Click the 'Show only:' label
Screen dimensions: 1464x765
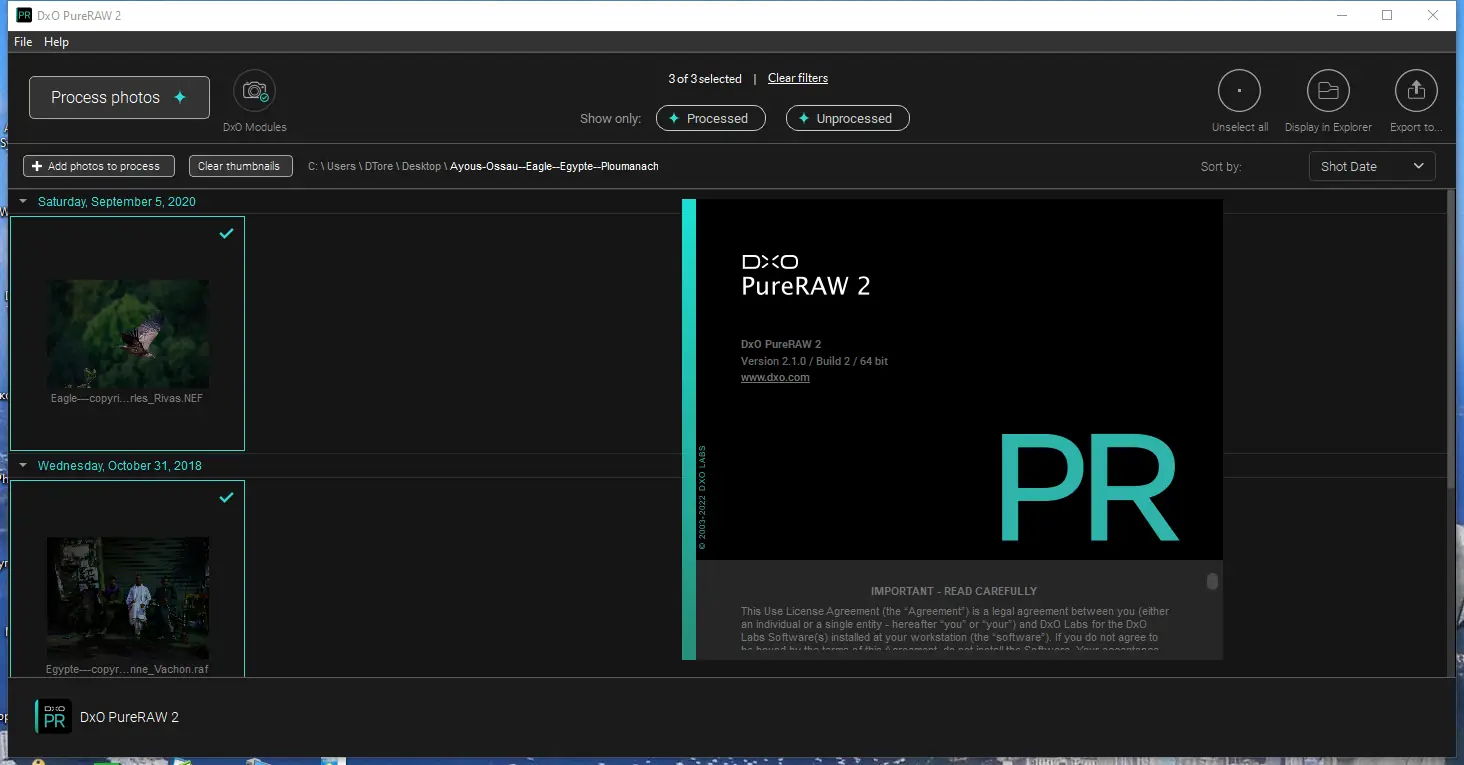click(x=610, y=118)
